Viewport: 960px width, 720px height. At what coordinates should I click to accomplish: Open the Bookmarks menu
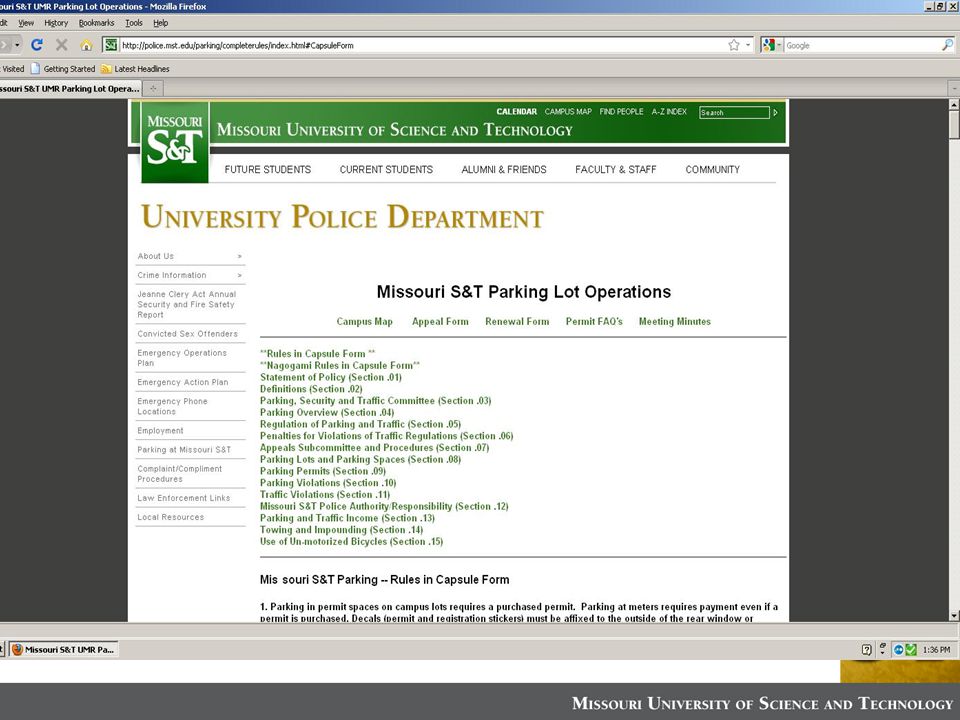click(96, 23)
